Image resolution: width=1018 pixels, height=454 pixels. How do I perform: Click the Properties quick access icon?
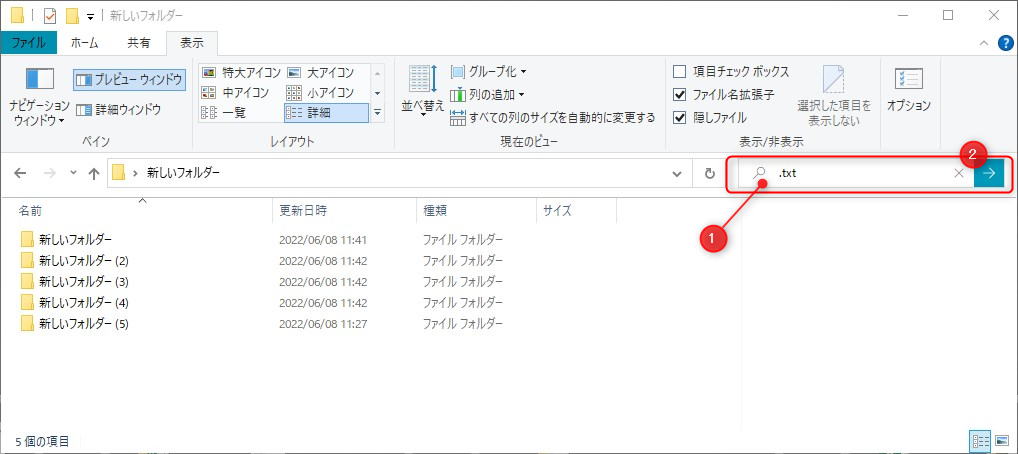[50, 14]
